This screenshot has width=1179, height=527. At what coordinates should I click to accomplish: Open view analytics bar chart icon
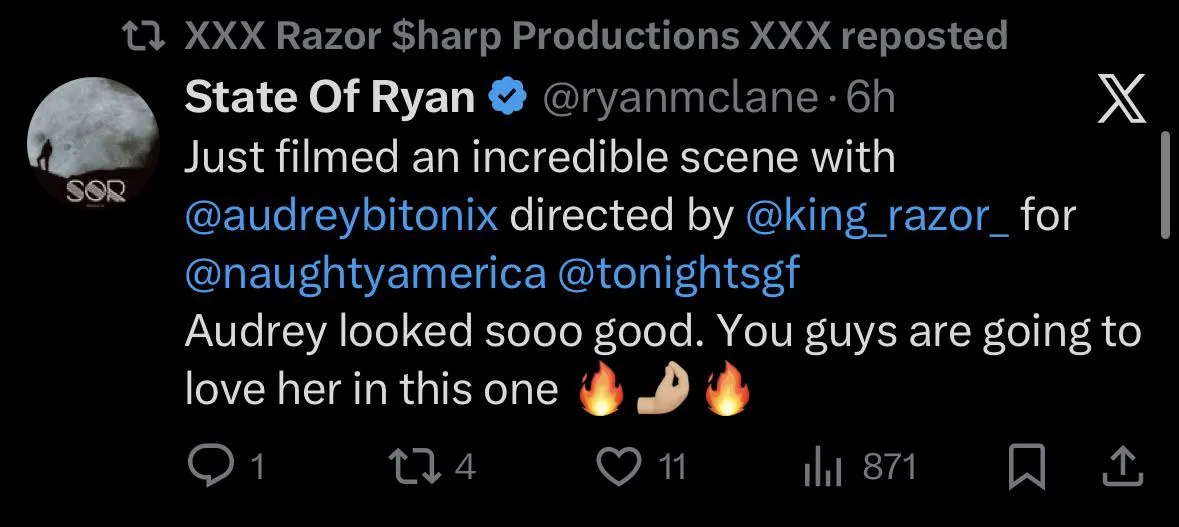824,467
